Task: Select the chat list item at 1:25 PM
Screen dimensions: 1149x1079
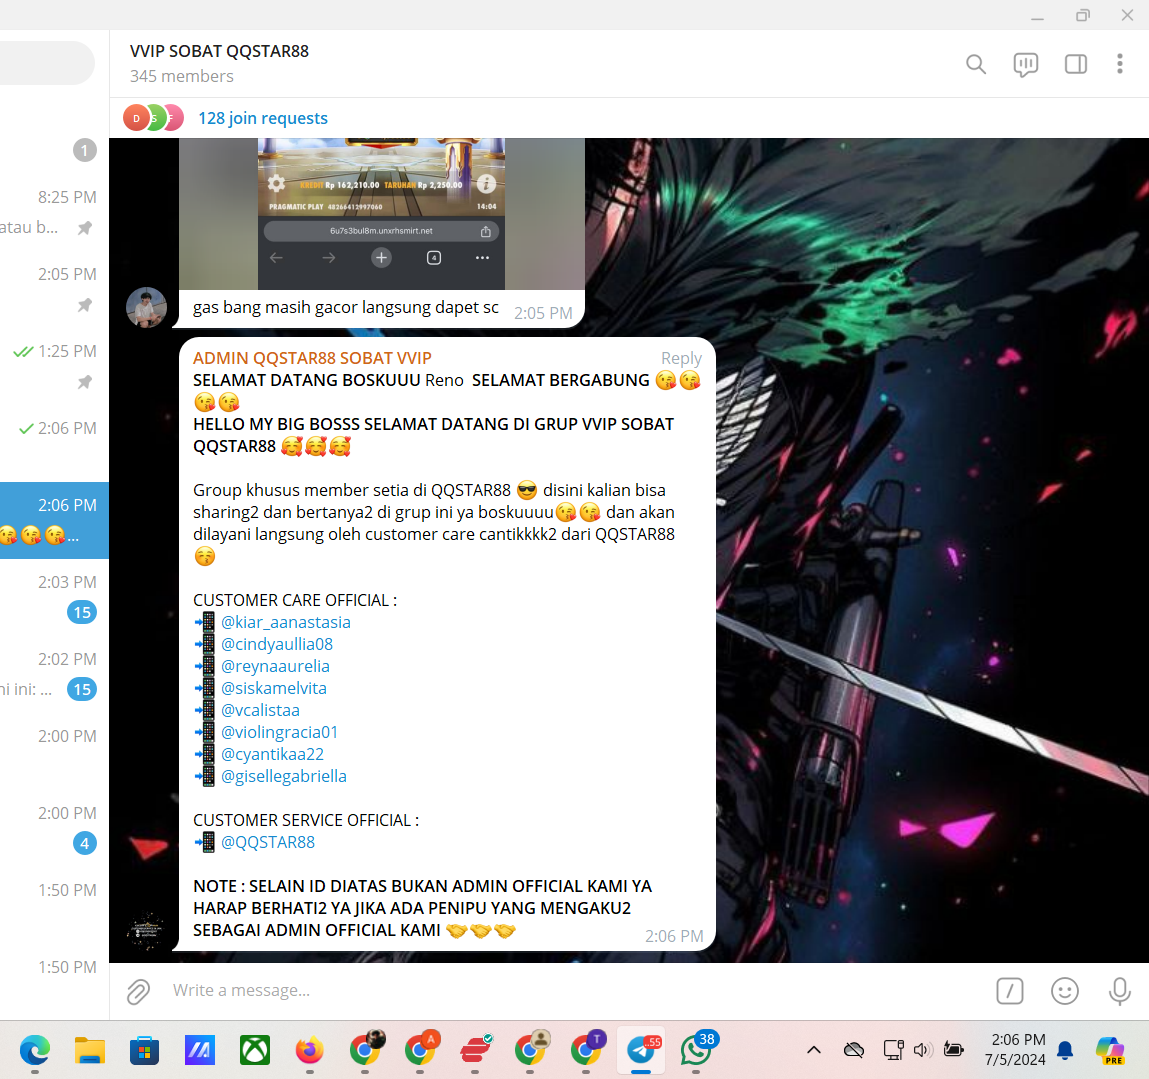Action: 54,367
